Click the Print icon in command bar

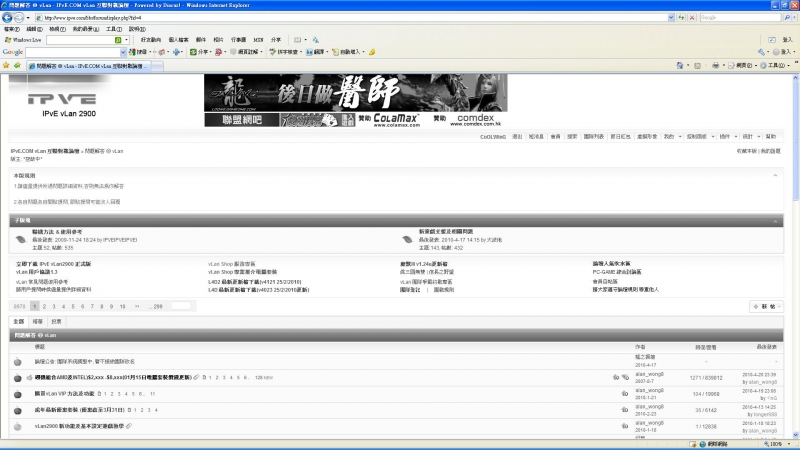715,65
